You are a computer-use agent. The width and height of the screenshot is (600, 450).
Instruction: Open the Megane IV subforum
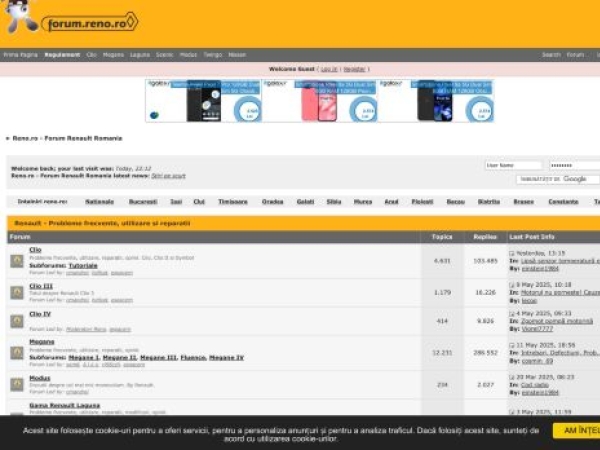(227, 358)
